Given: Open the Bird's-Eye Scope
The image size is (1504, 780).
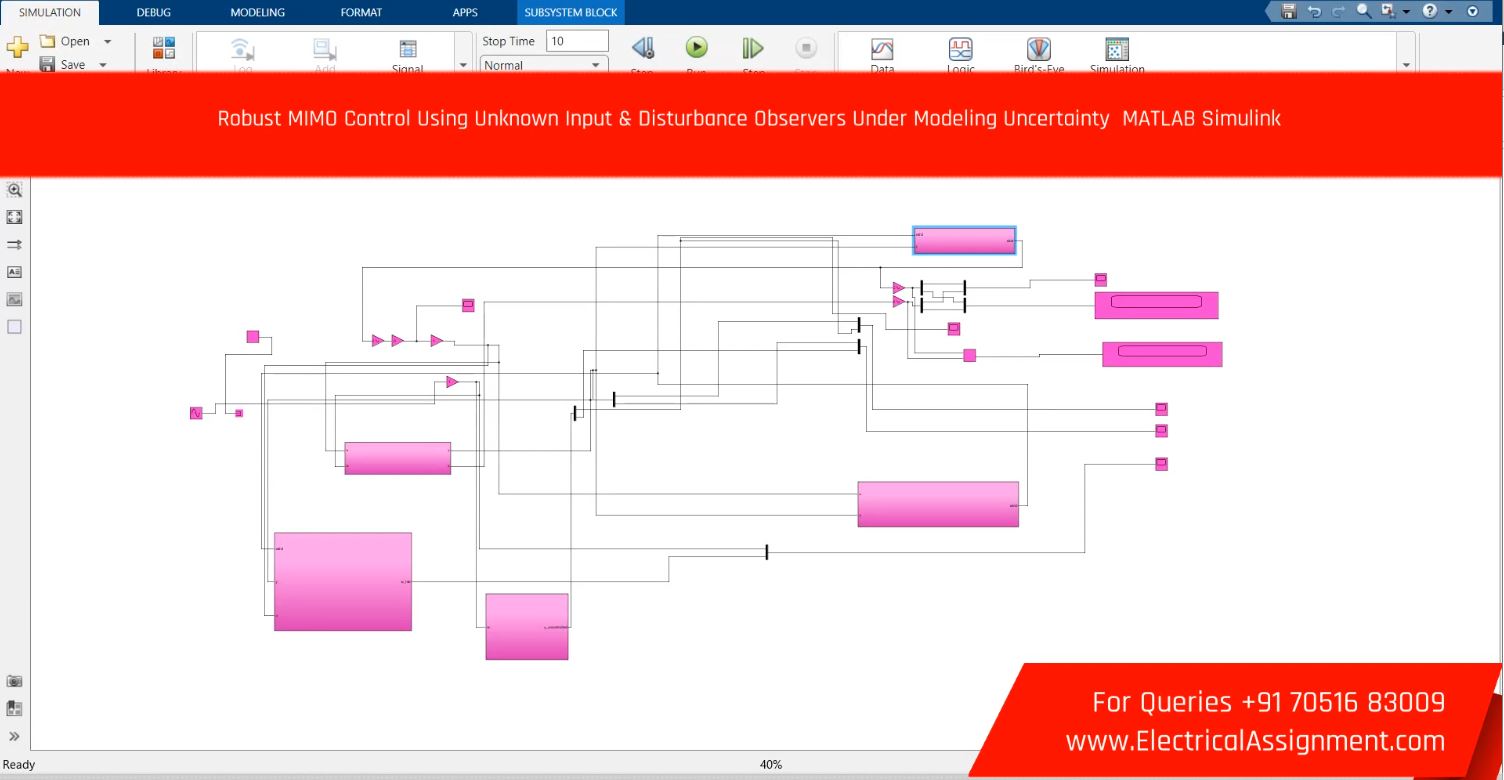Looking at the screenshot, I should [x=1040, y=49].
